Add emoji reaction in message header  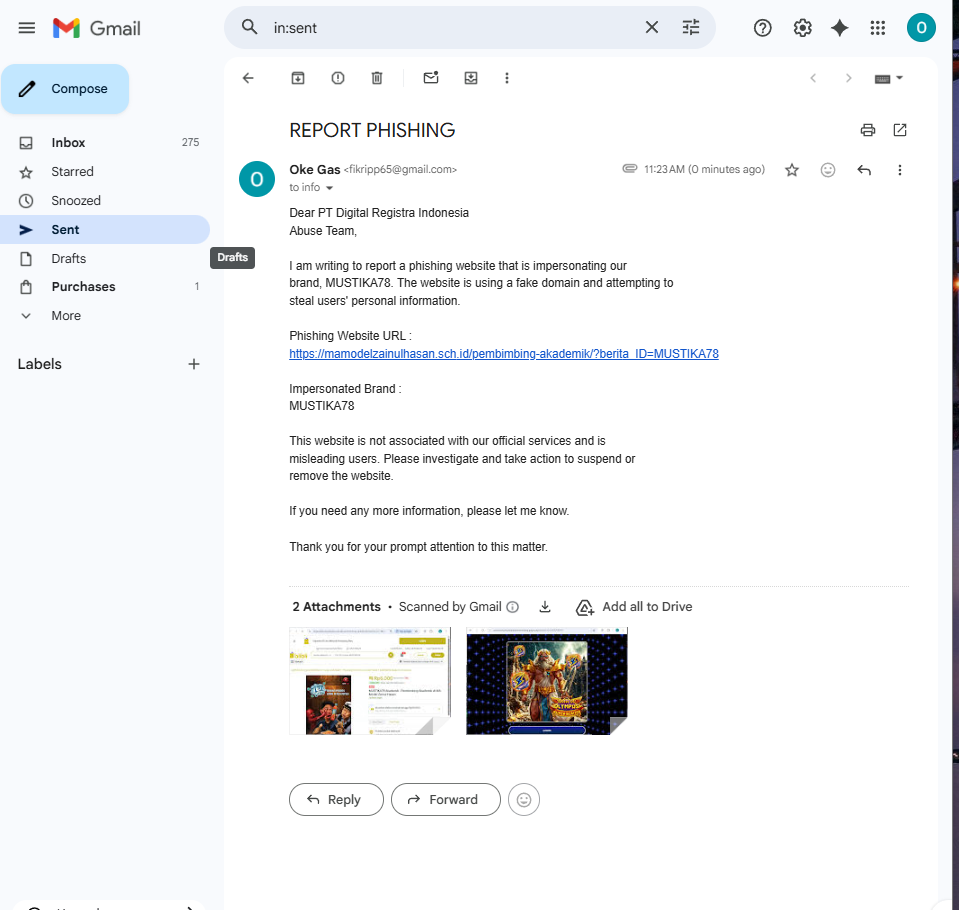(828, 170)
